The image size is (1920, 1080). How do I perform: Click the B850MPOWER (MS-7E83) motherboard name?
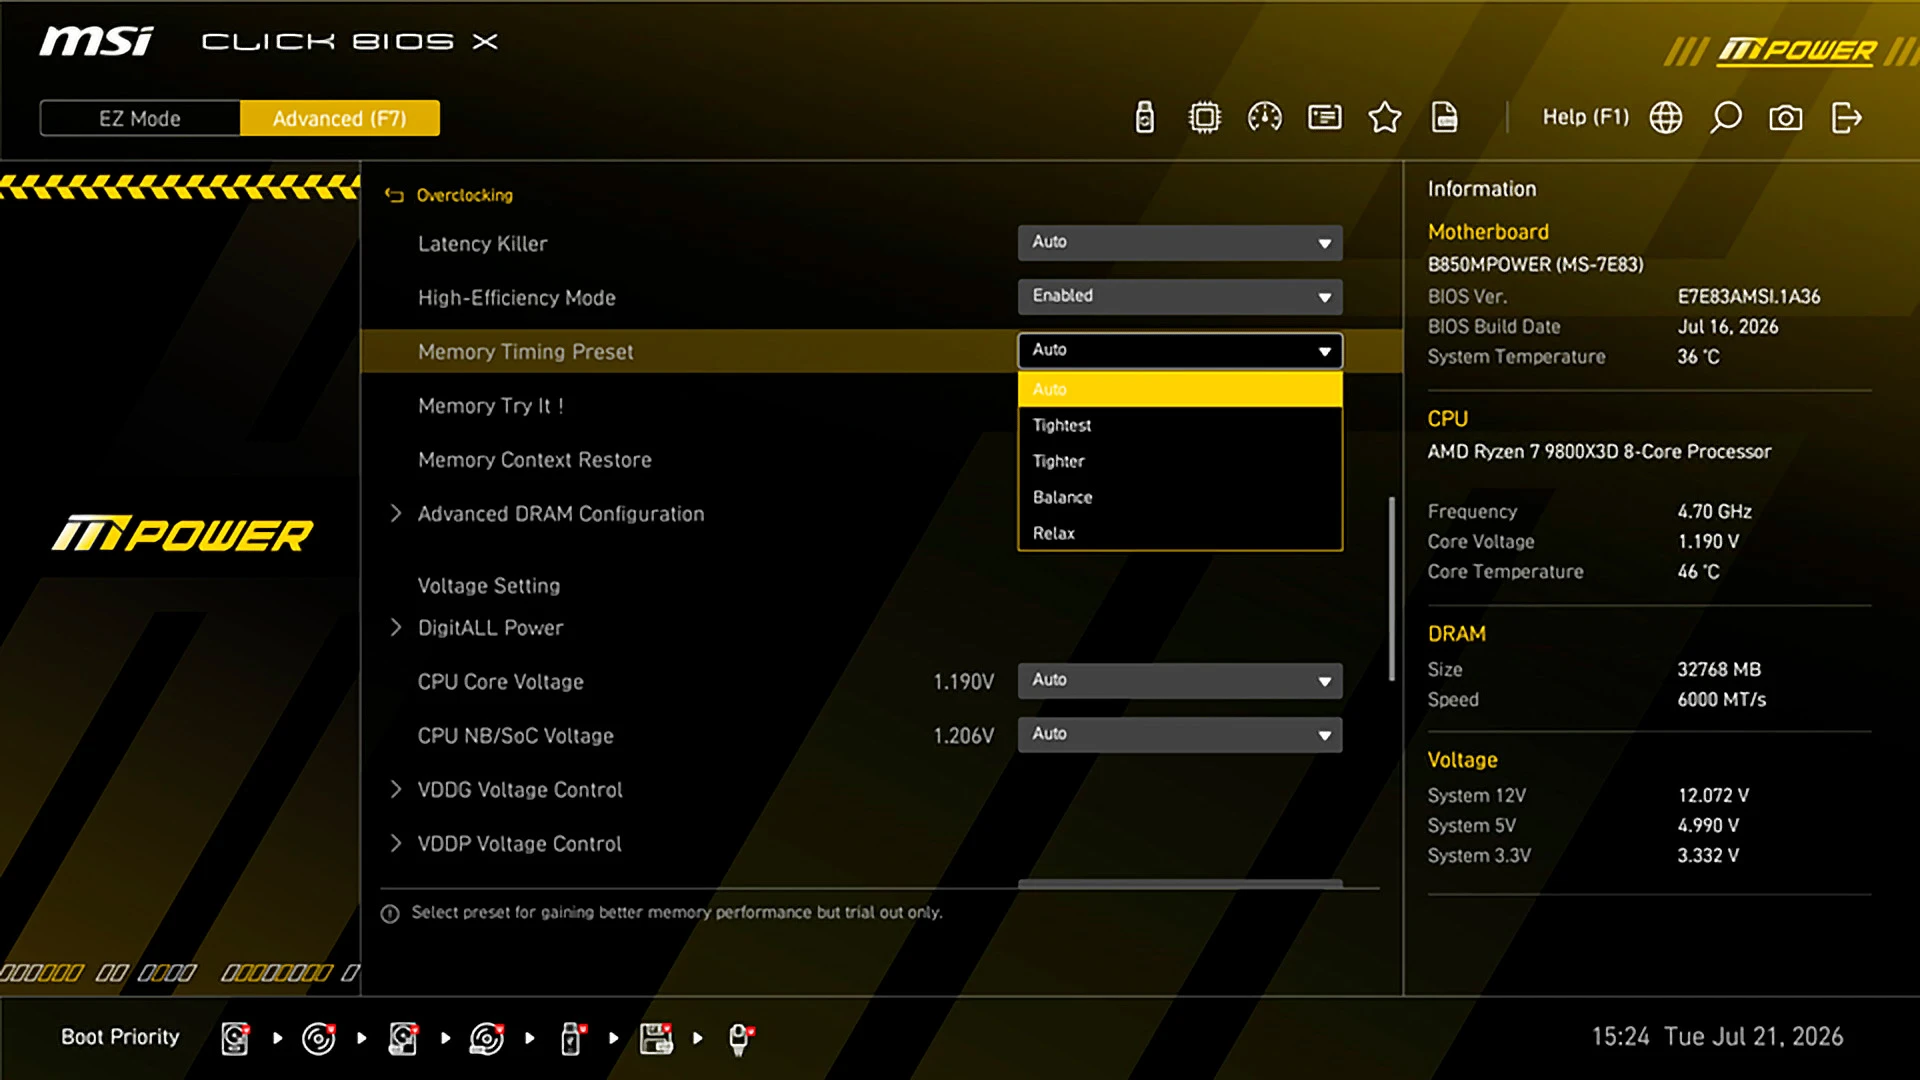point(1535,265)
